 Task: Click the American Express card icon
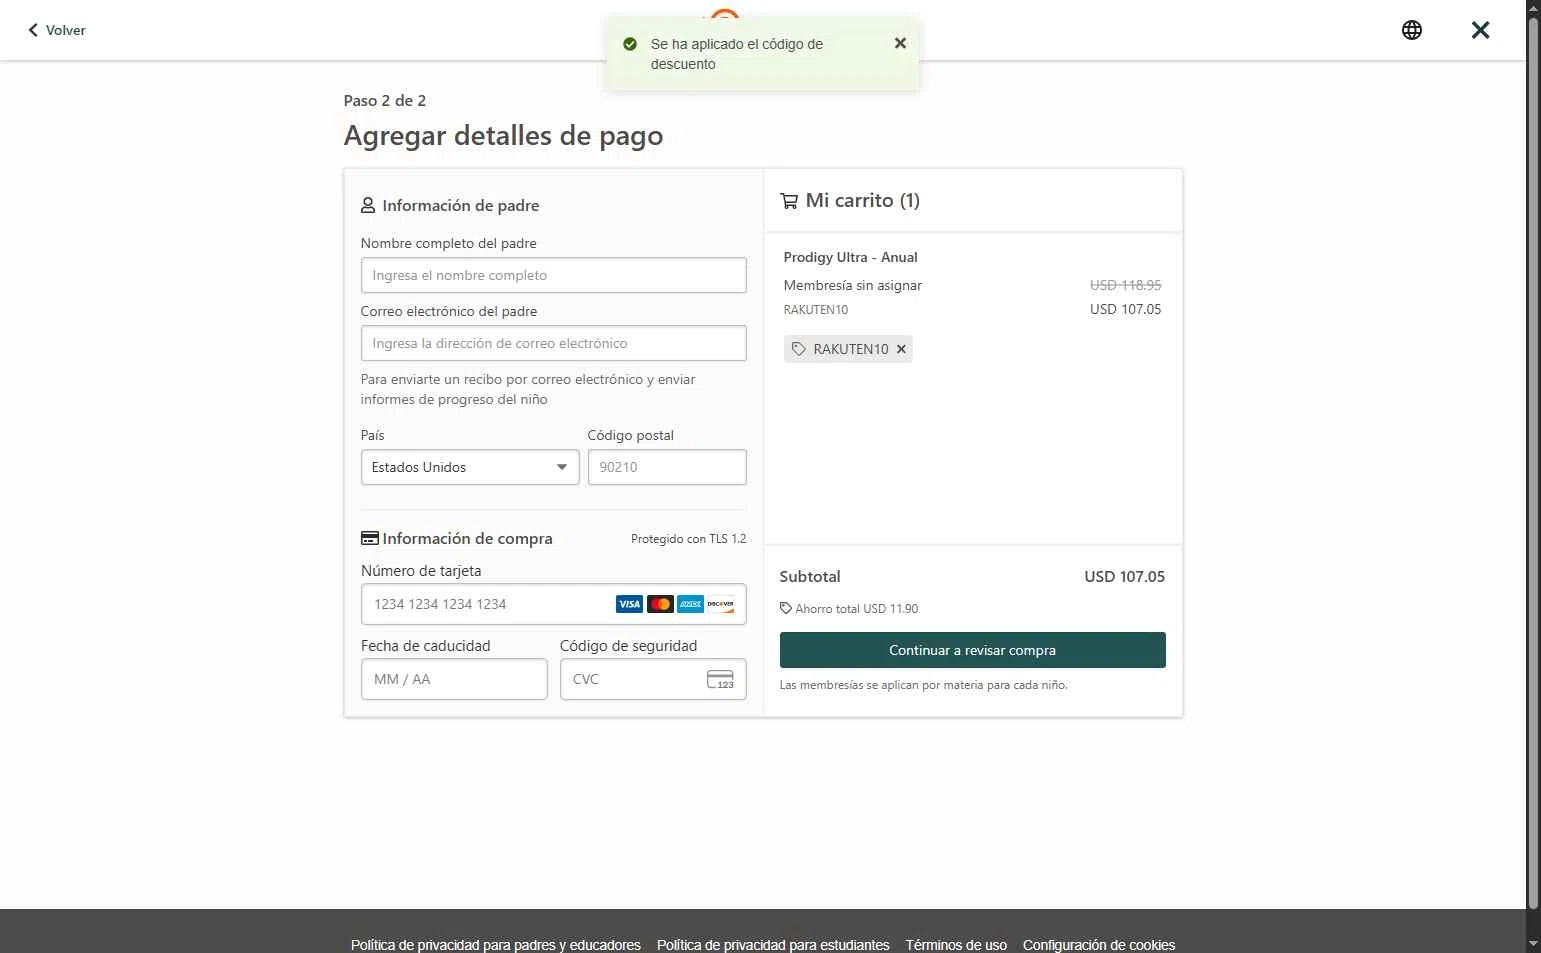[690, 604]
